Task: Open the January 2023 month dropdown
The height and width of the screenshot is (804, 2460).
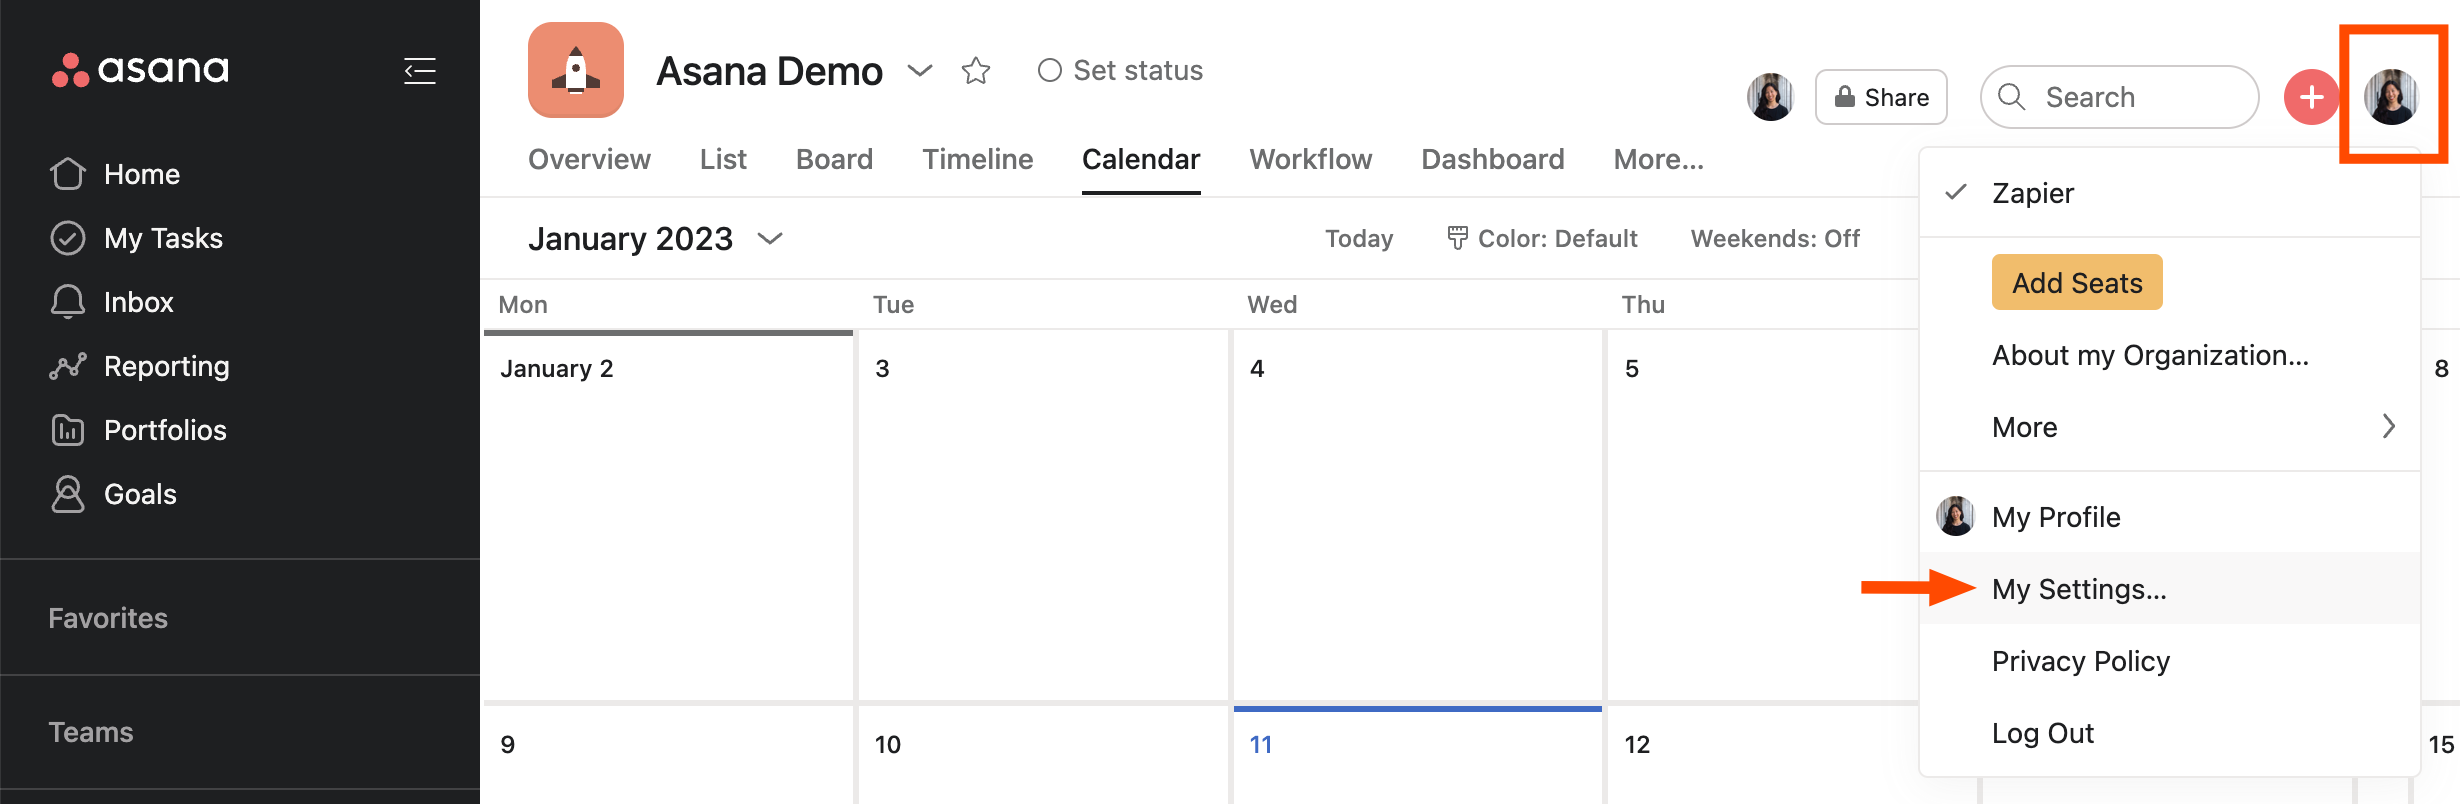Action: 656,238
